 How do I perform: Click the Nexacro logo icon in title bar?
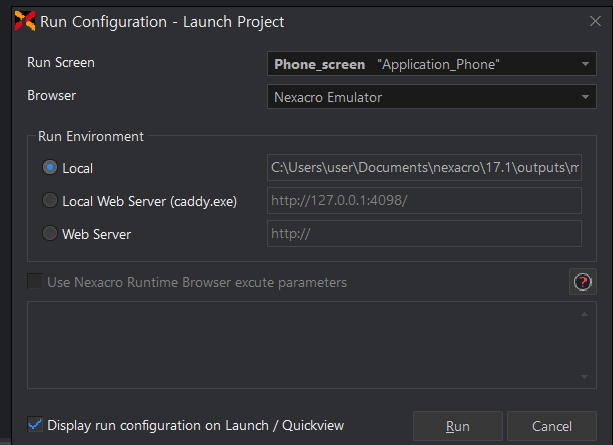tap(25, 21)
